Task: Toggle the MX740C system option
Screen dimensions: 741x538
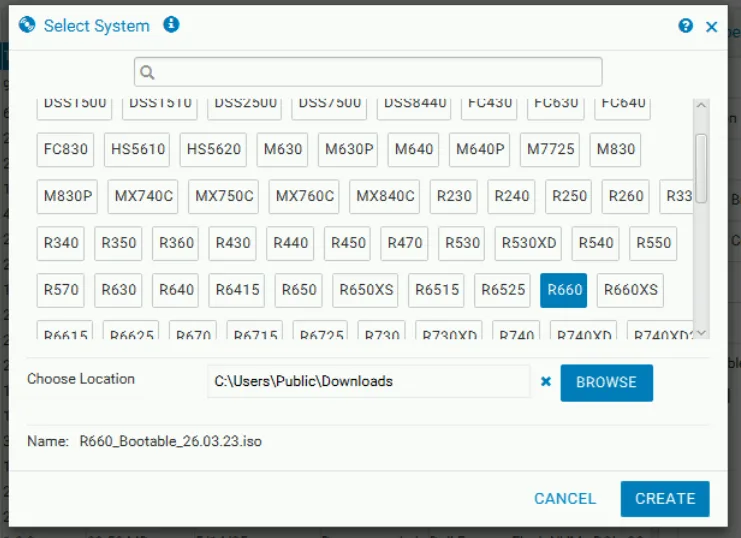Action: click(144, 196)
